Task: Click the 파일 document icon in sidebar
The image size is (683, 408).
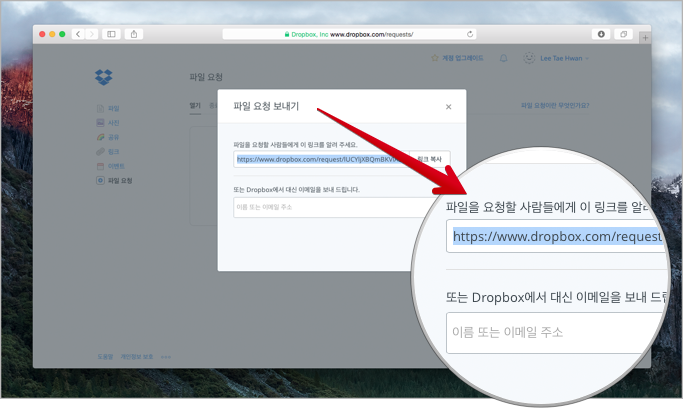Action: pyautogui.click(x=100, y=108)
